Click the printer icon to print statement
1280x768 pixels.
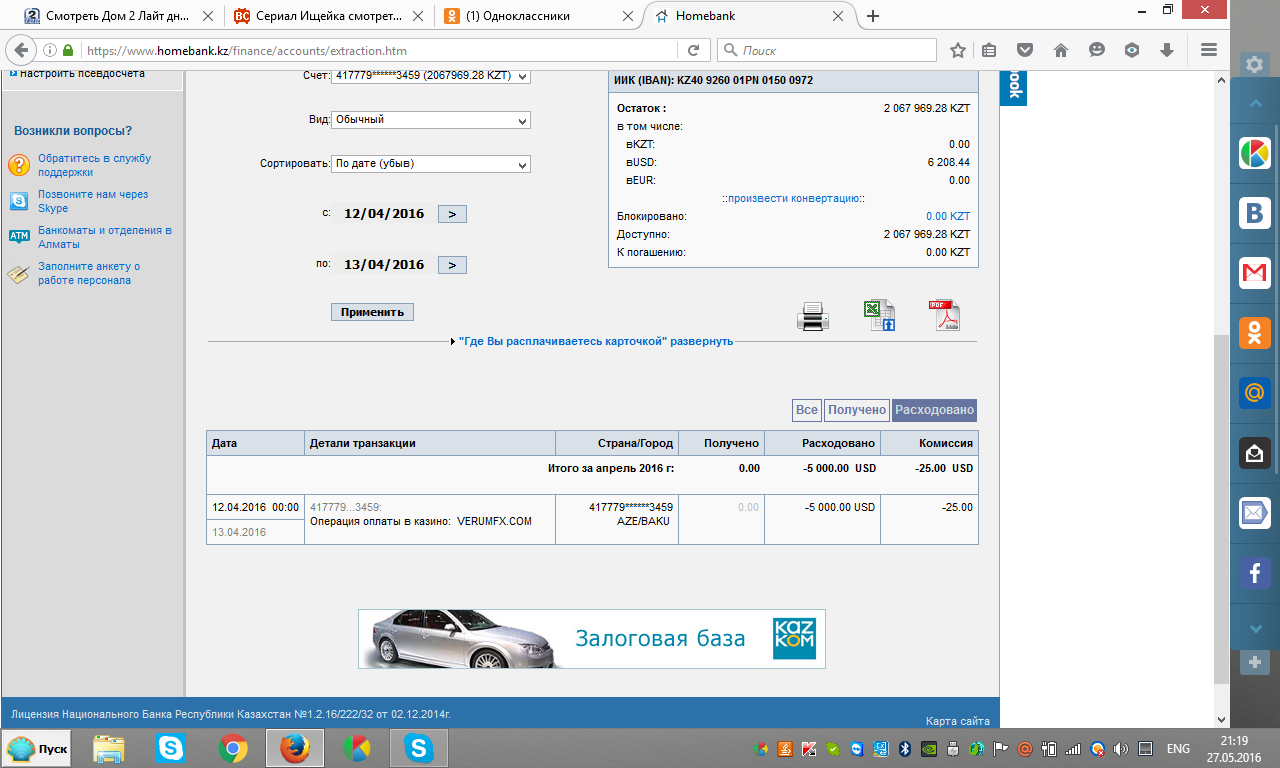pos(812,316)
